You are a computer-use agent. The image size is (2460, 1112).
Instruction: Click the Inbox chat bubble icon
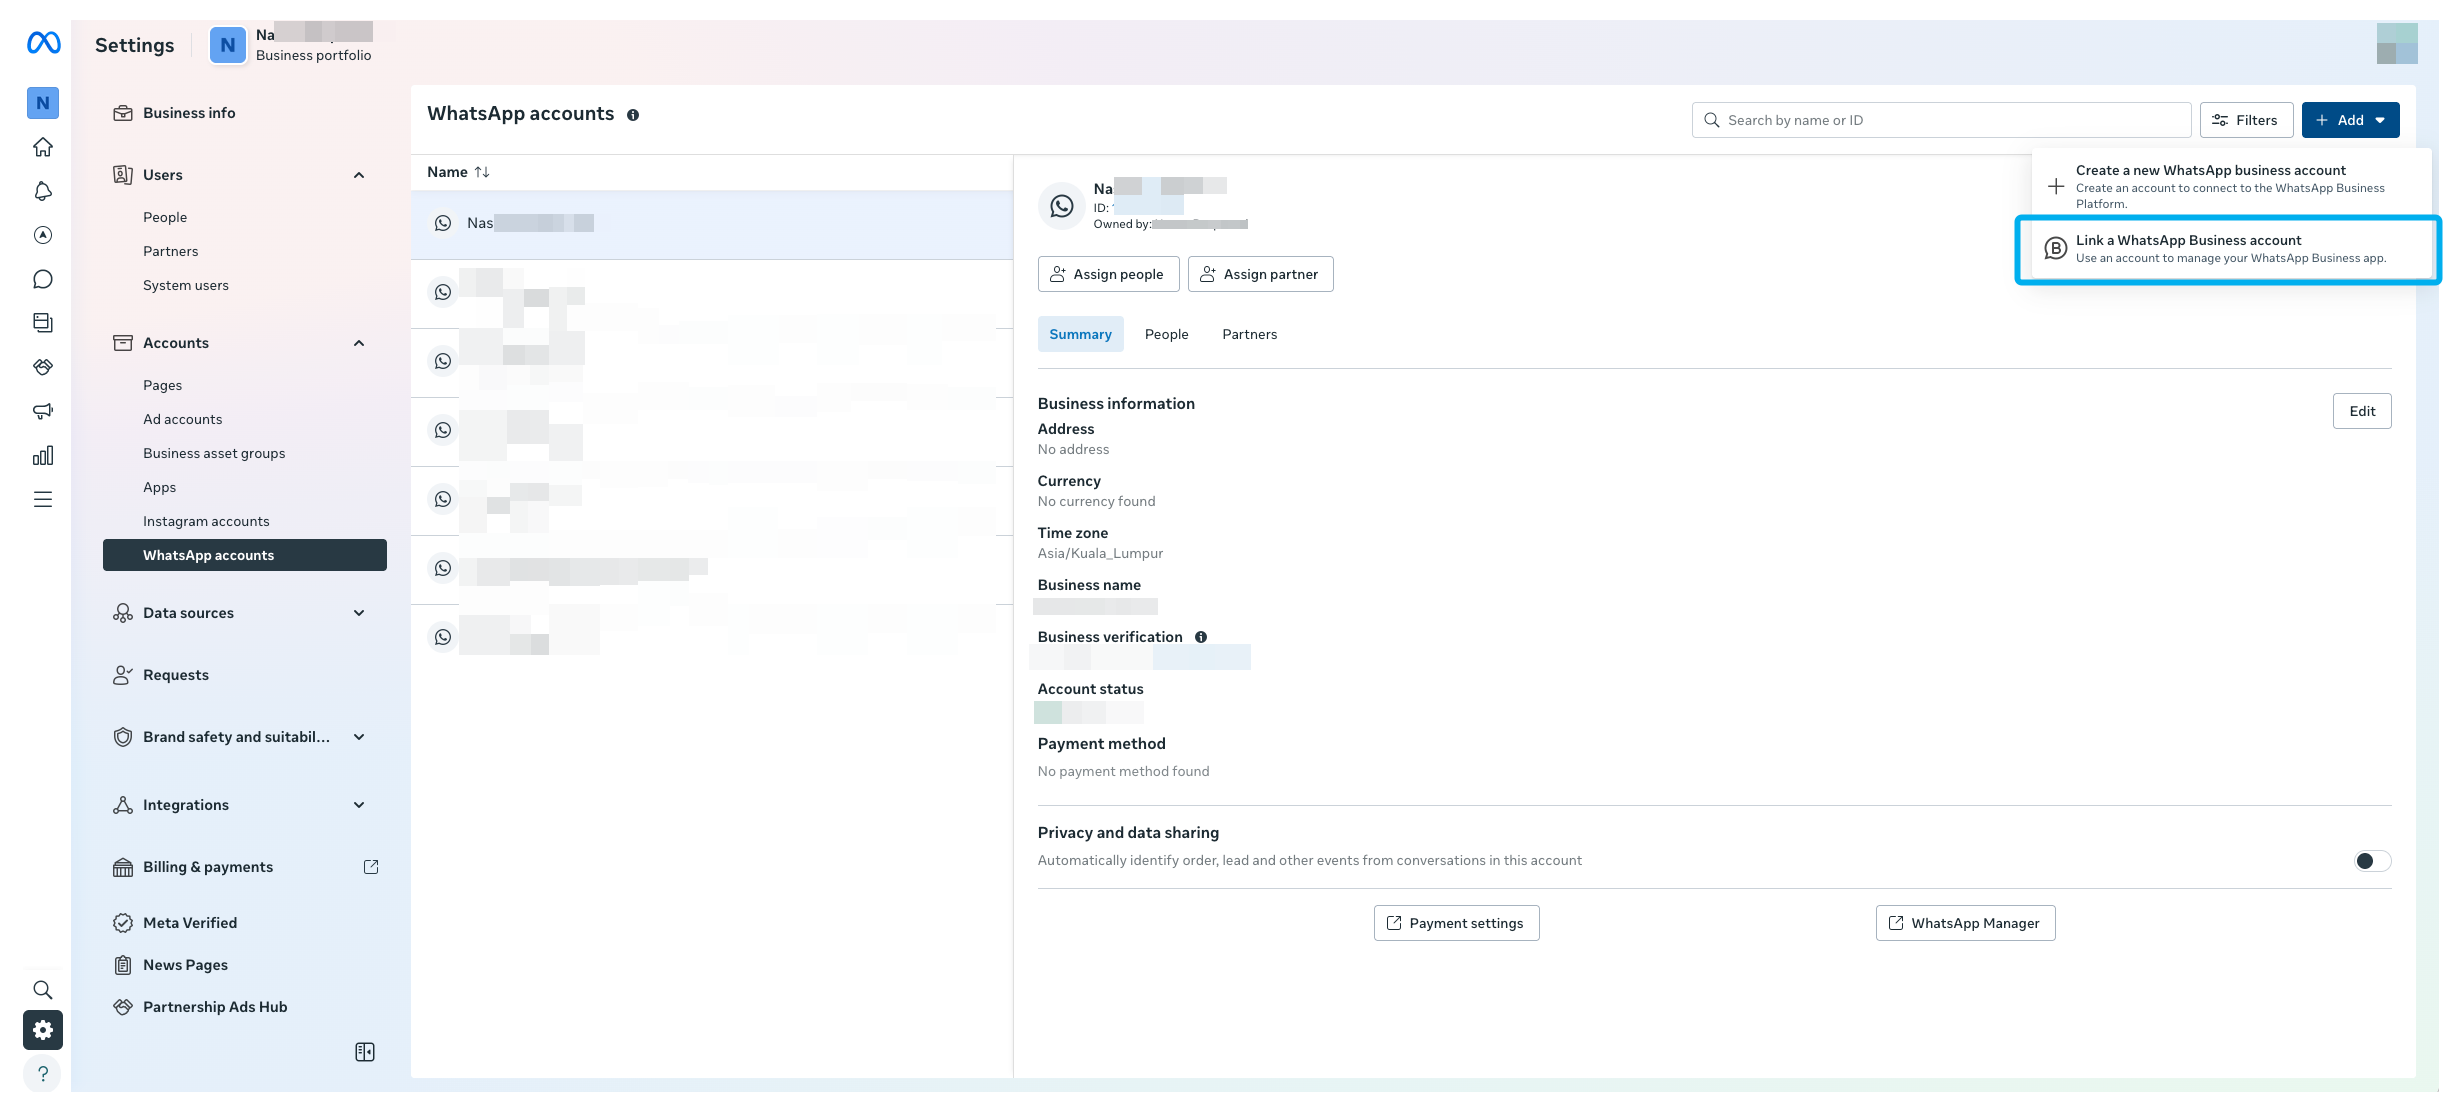pos(43,279)
